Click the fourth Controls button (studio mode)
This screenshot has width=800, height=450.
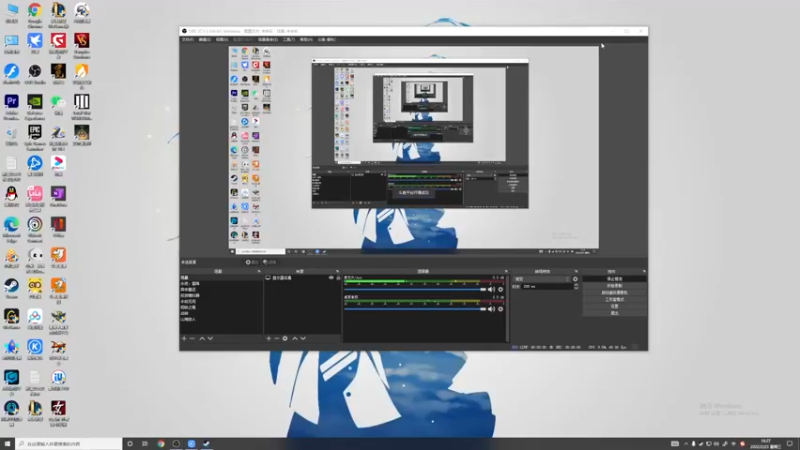(x=614, y=299)
